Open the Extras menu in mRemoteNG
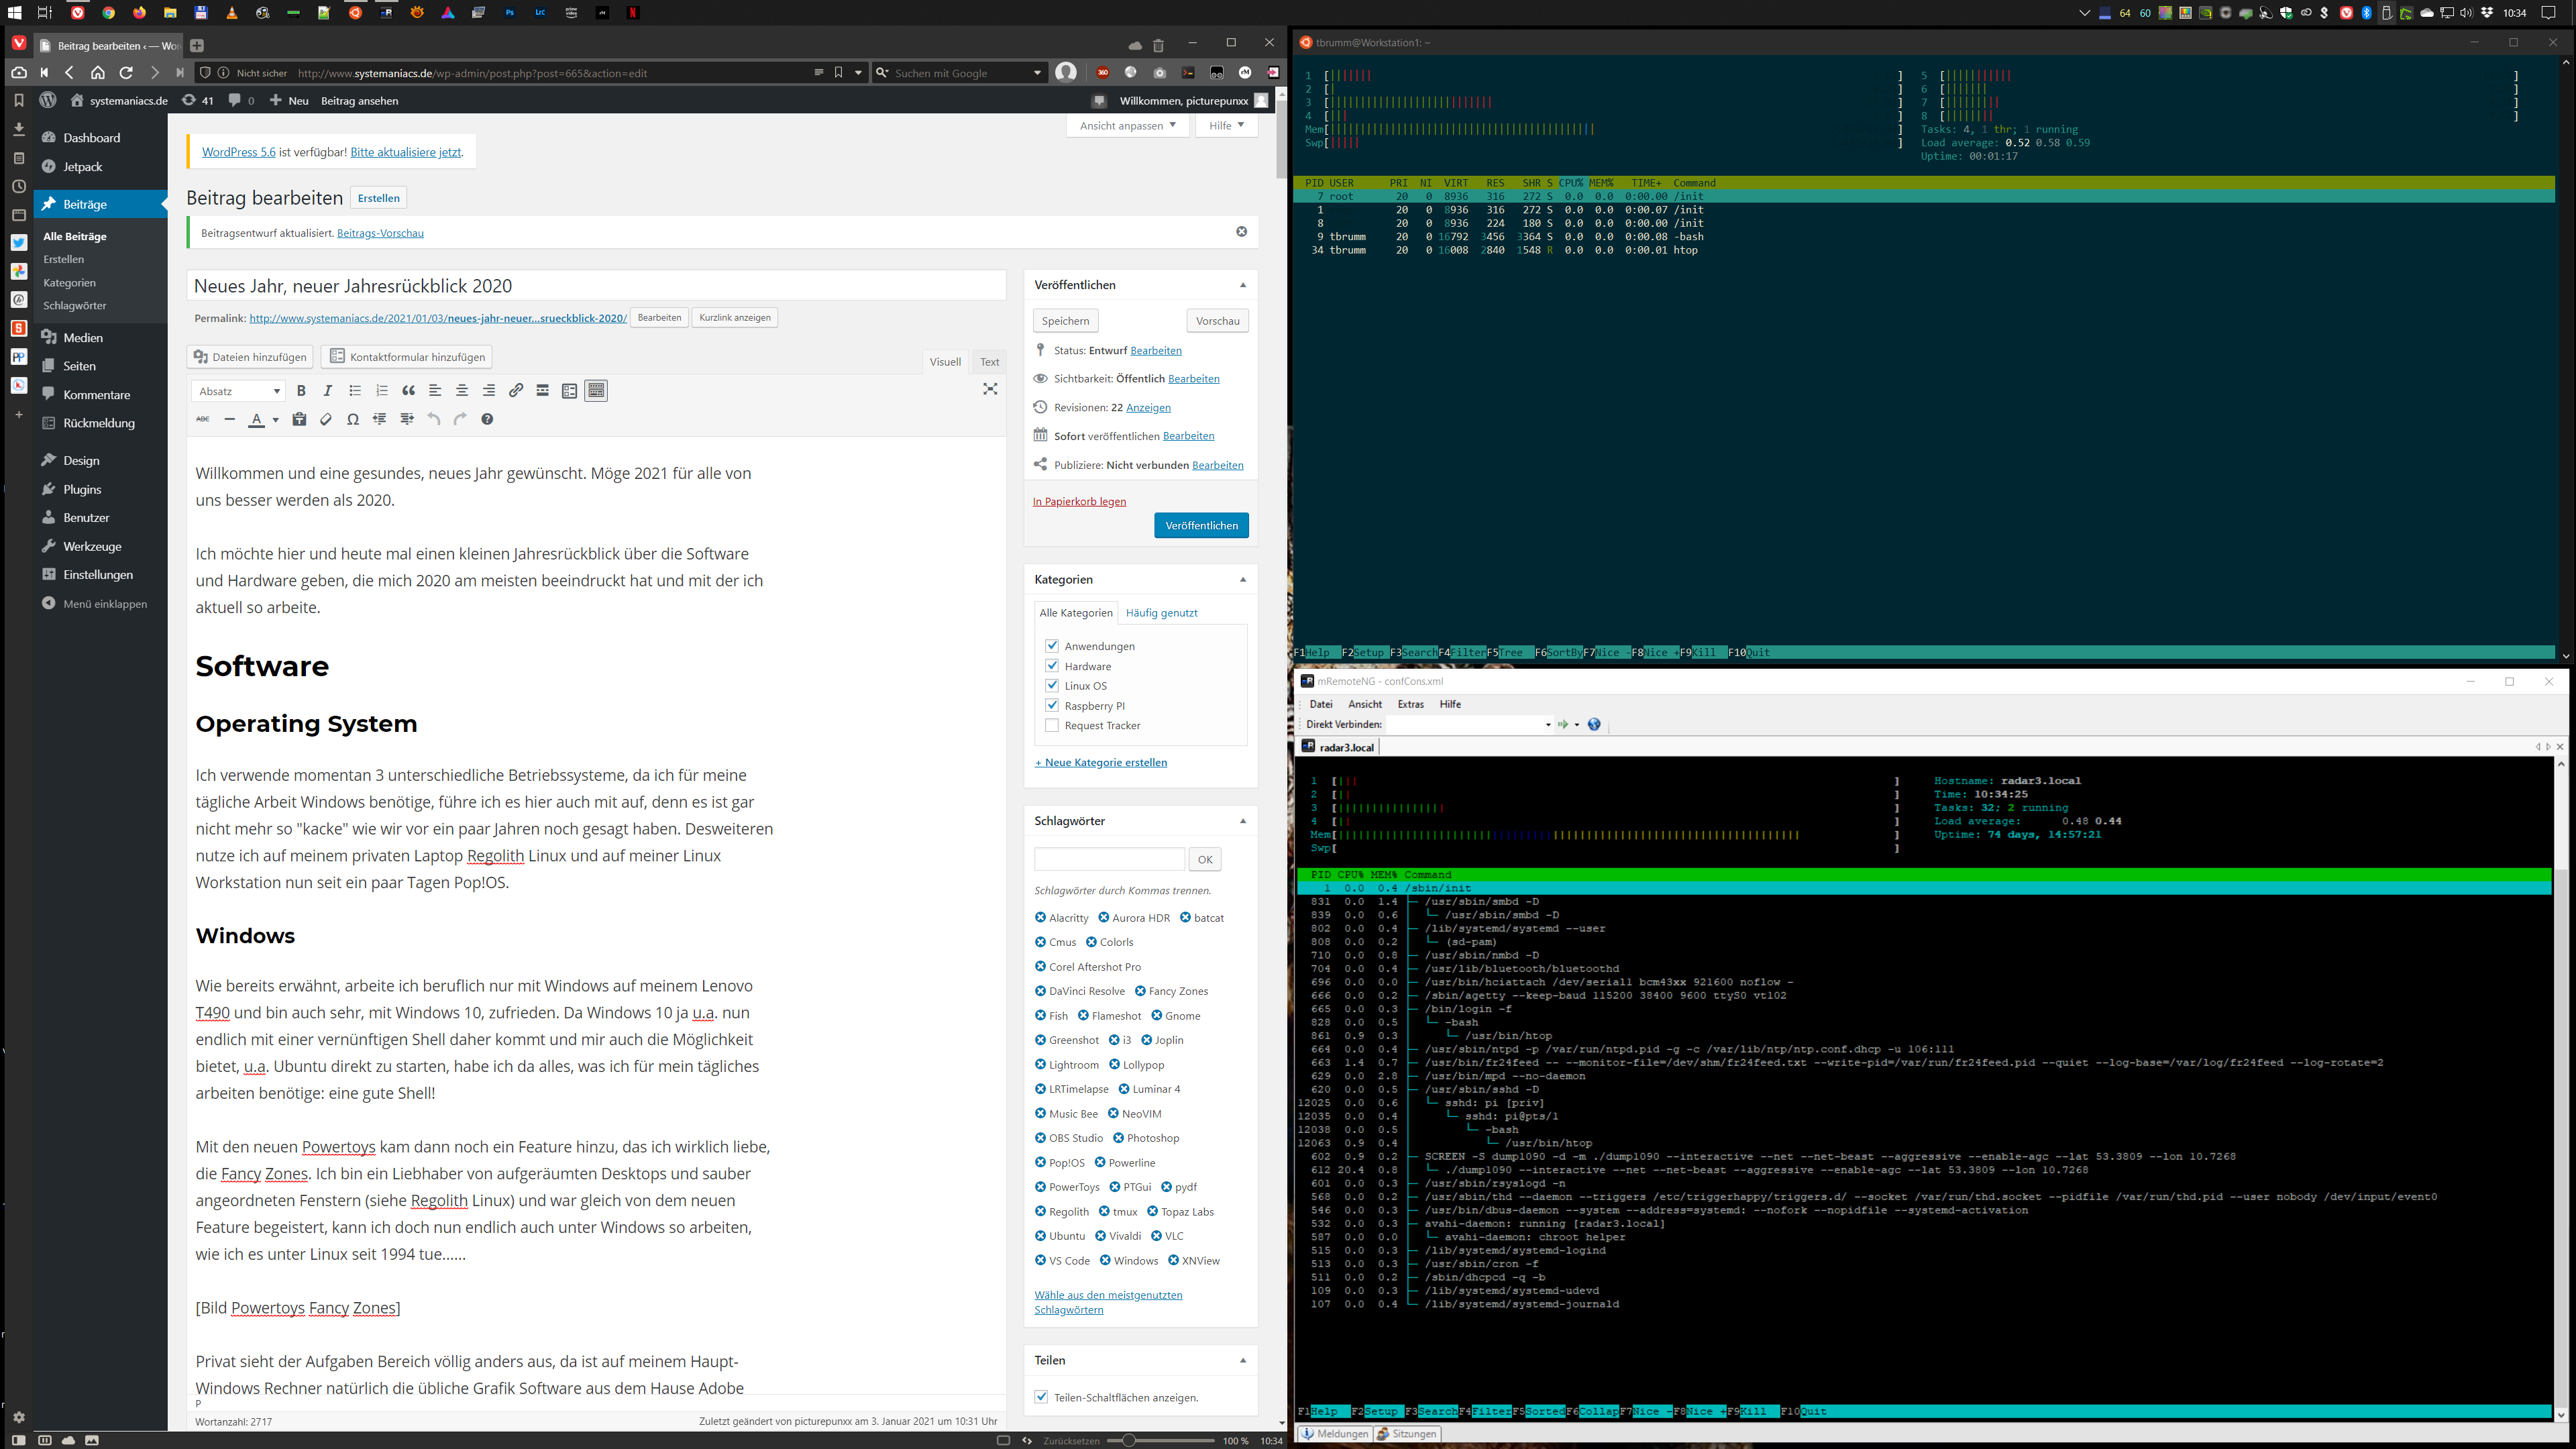2576x1449 pixels. (x=1410, y=704)
